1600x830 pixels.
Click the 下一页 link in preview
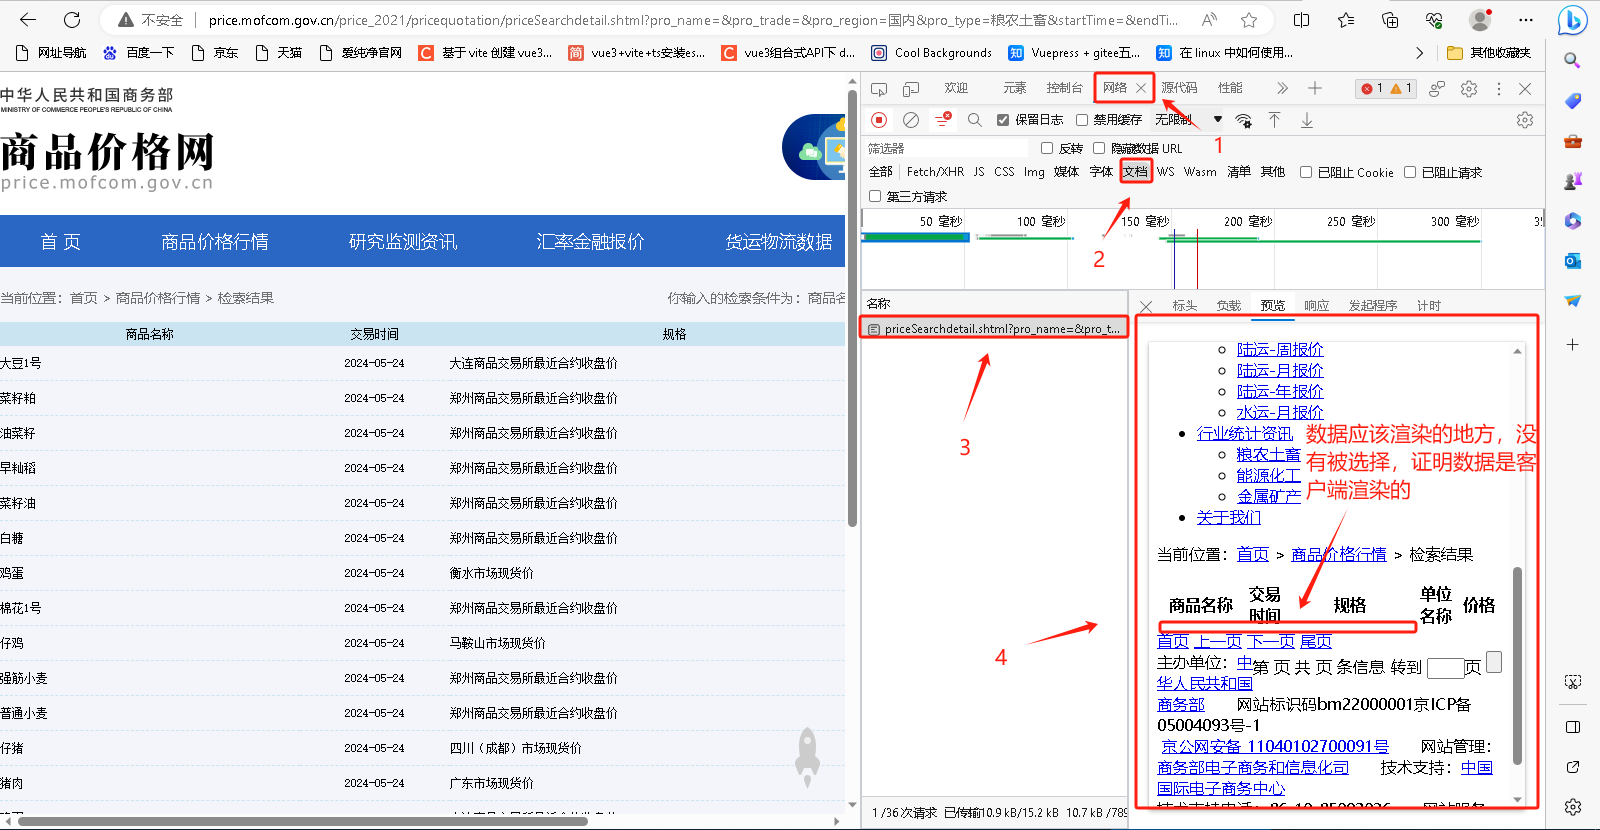coord(1271,642)
